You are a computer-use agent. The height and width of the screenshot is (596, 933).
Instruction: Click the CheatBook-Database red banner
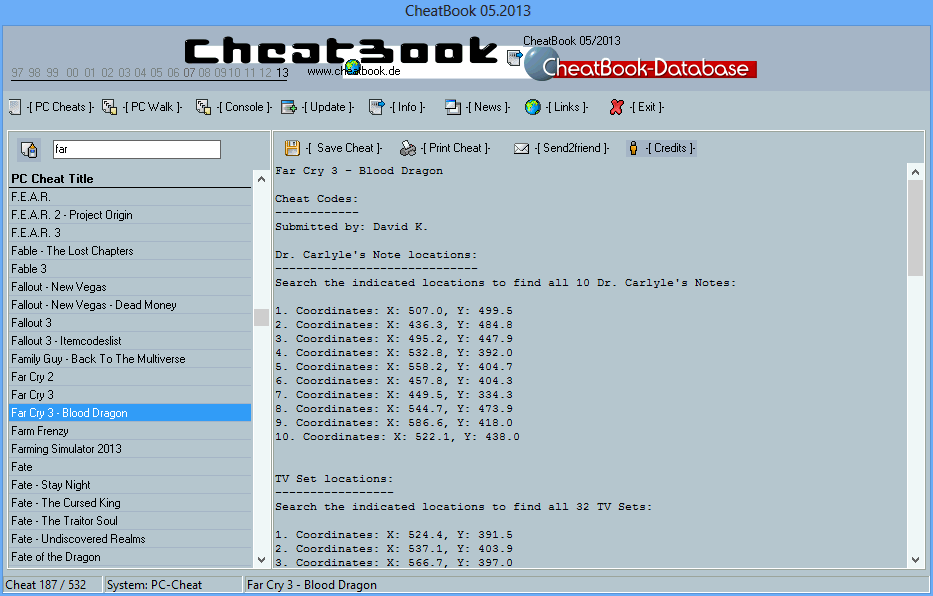649,68
